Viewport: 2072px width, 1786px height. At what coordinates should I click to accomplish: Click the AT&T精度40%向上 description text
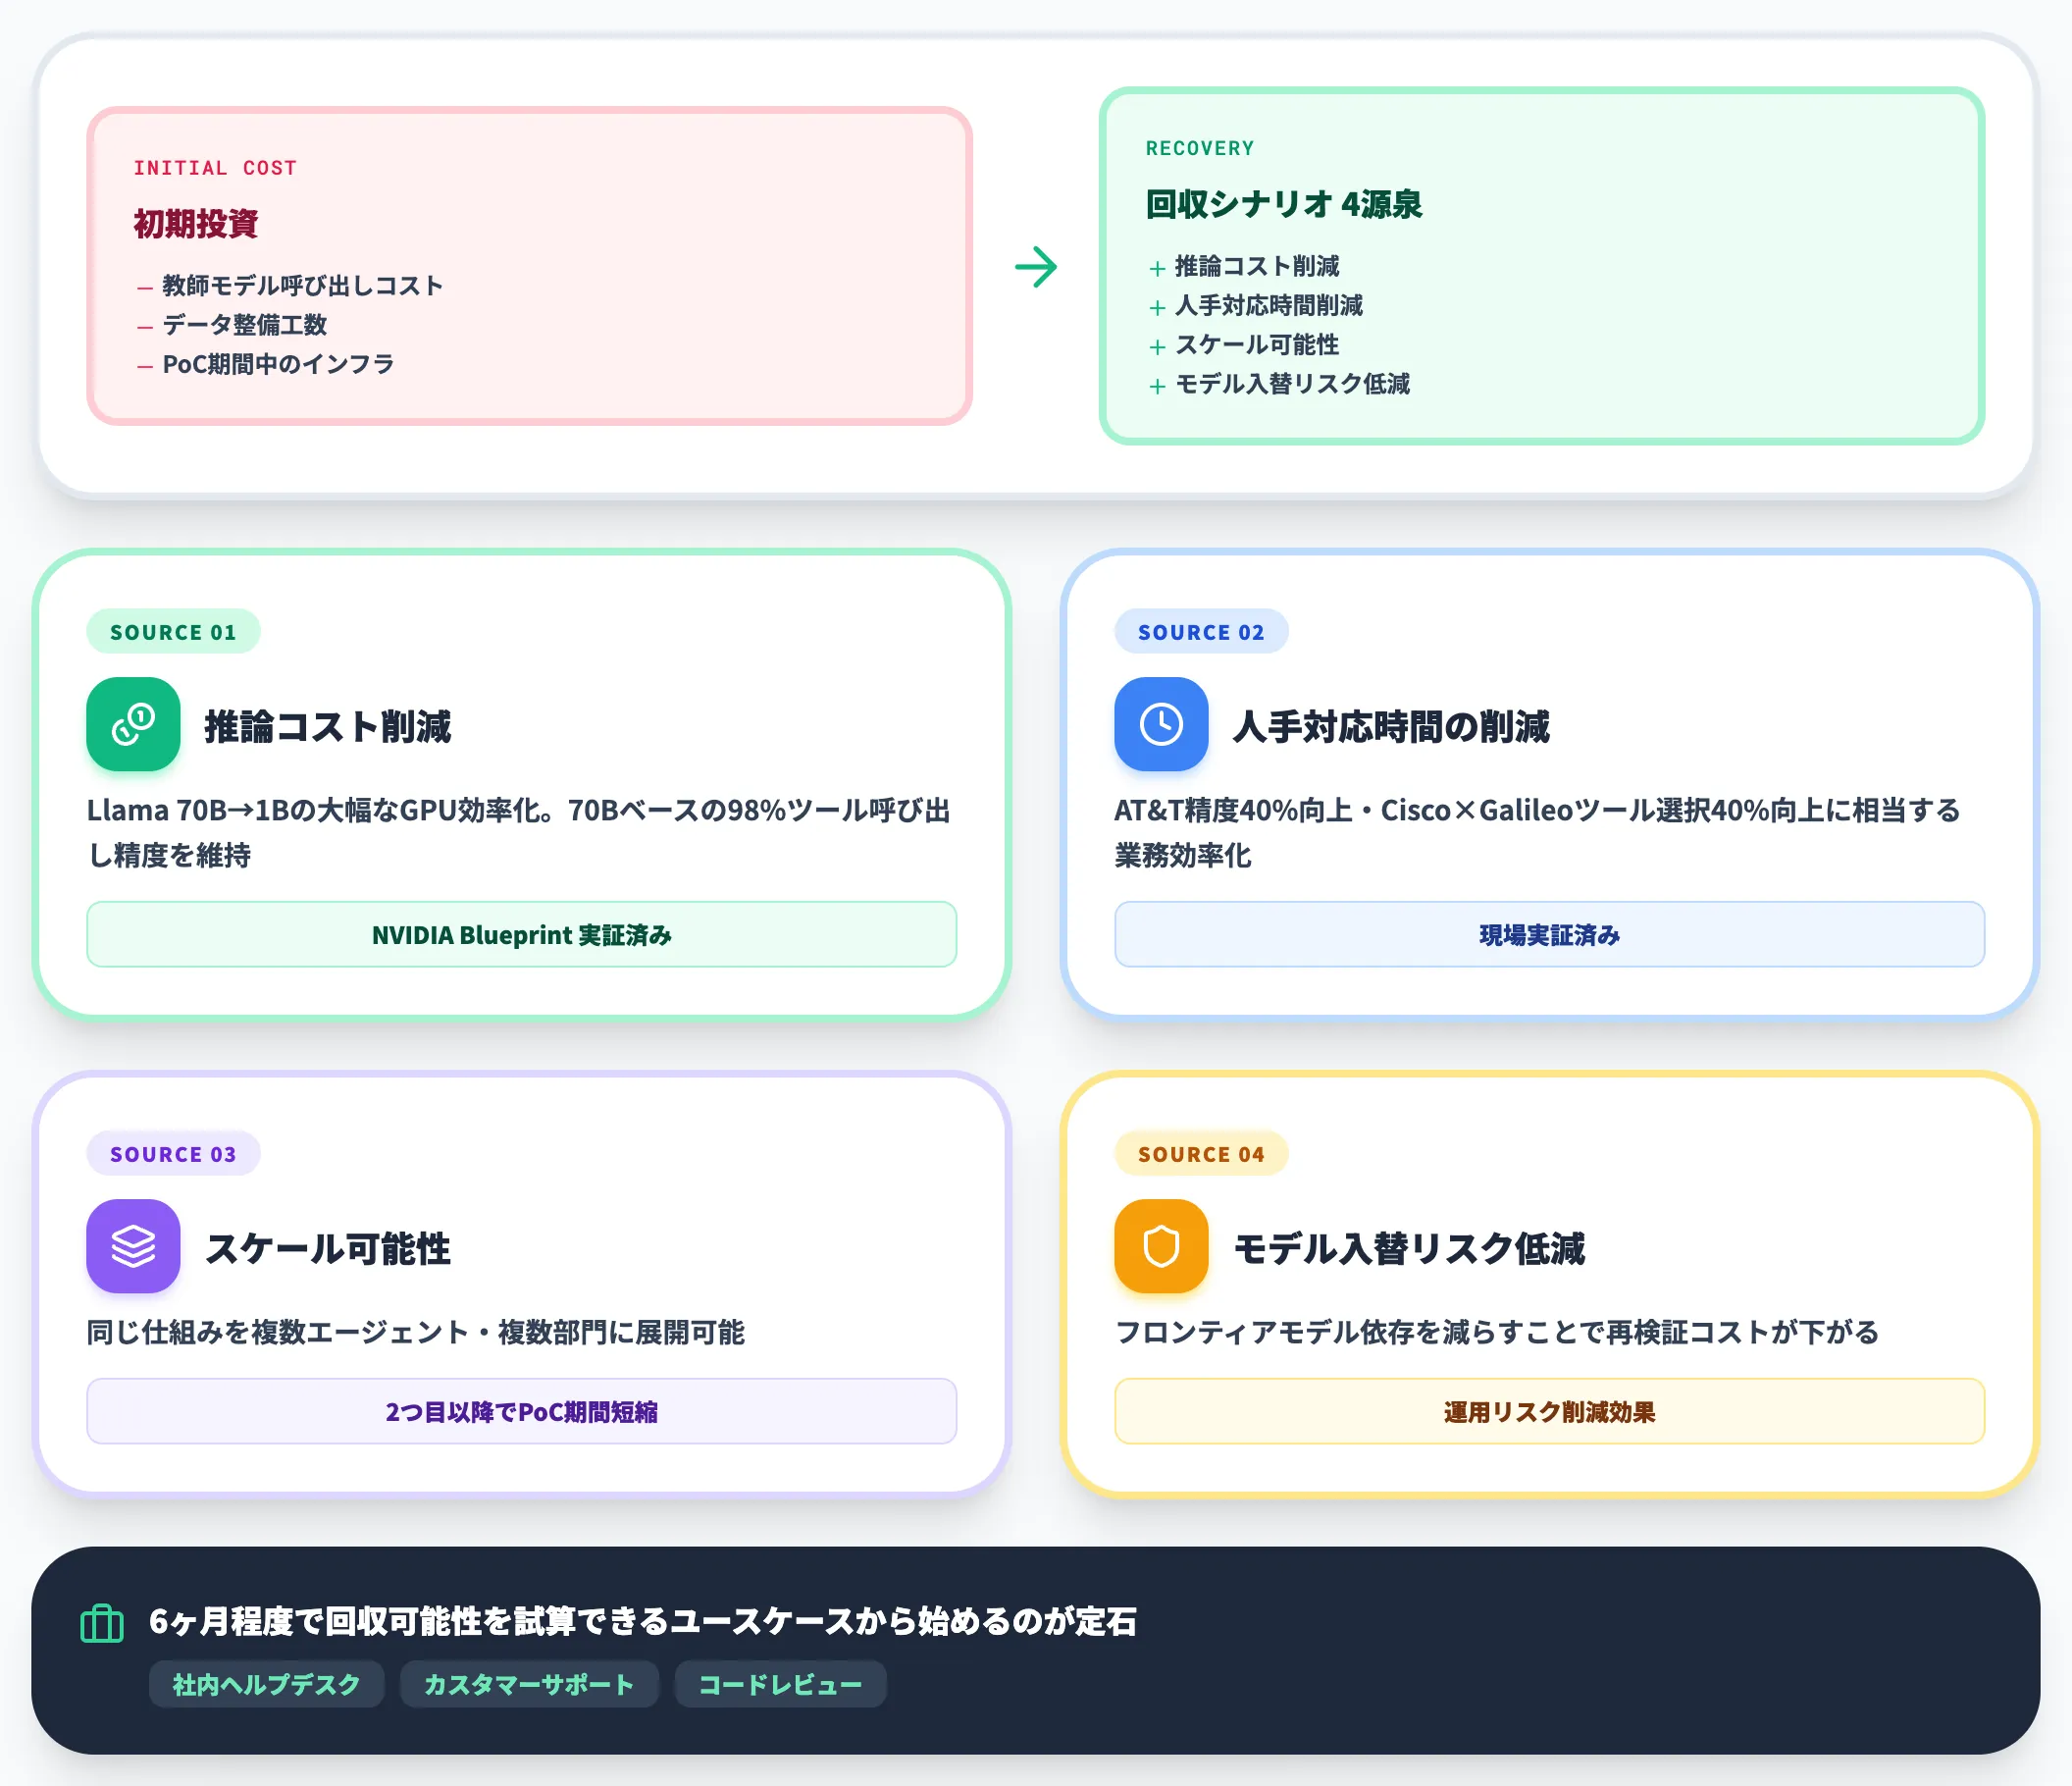click(1537, 832)
